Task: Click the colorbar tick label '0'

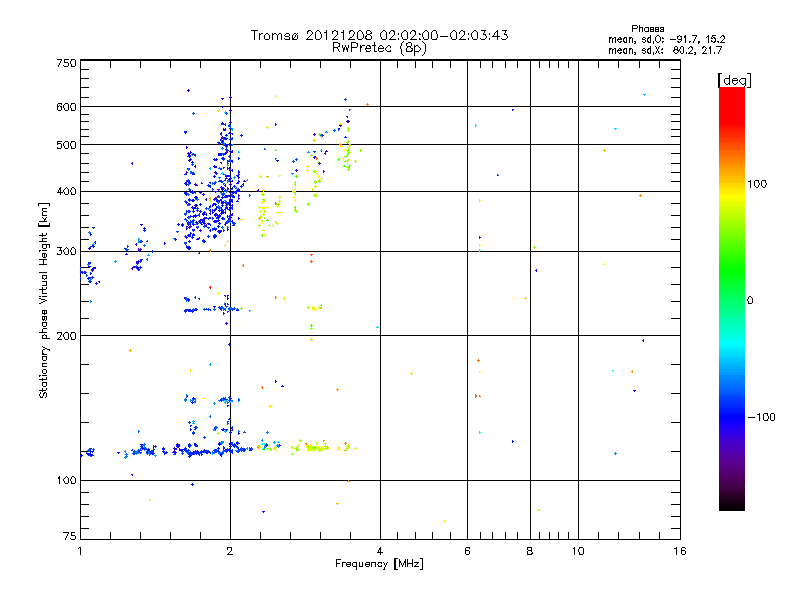Action: click(749, 301)
